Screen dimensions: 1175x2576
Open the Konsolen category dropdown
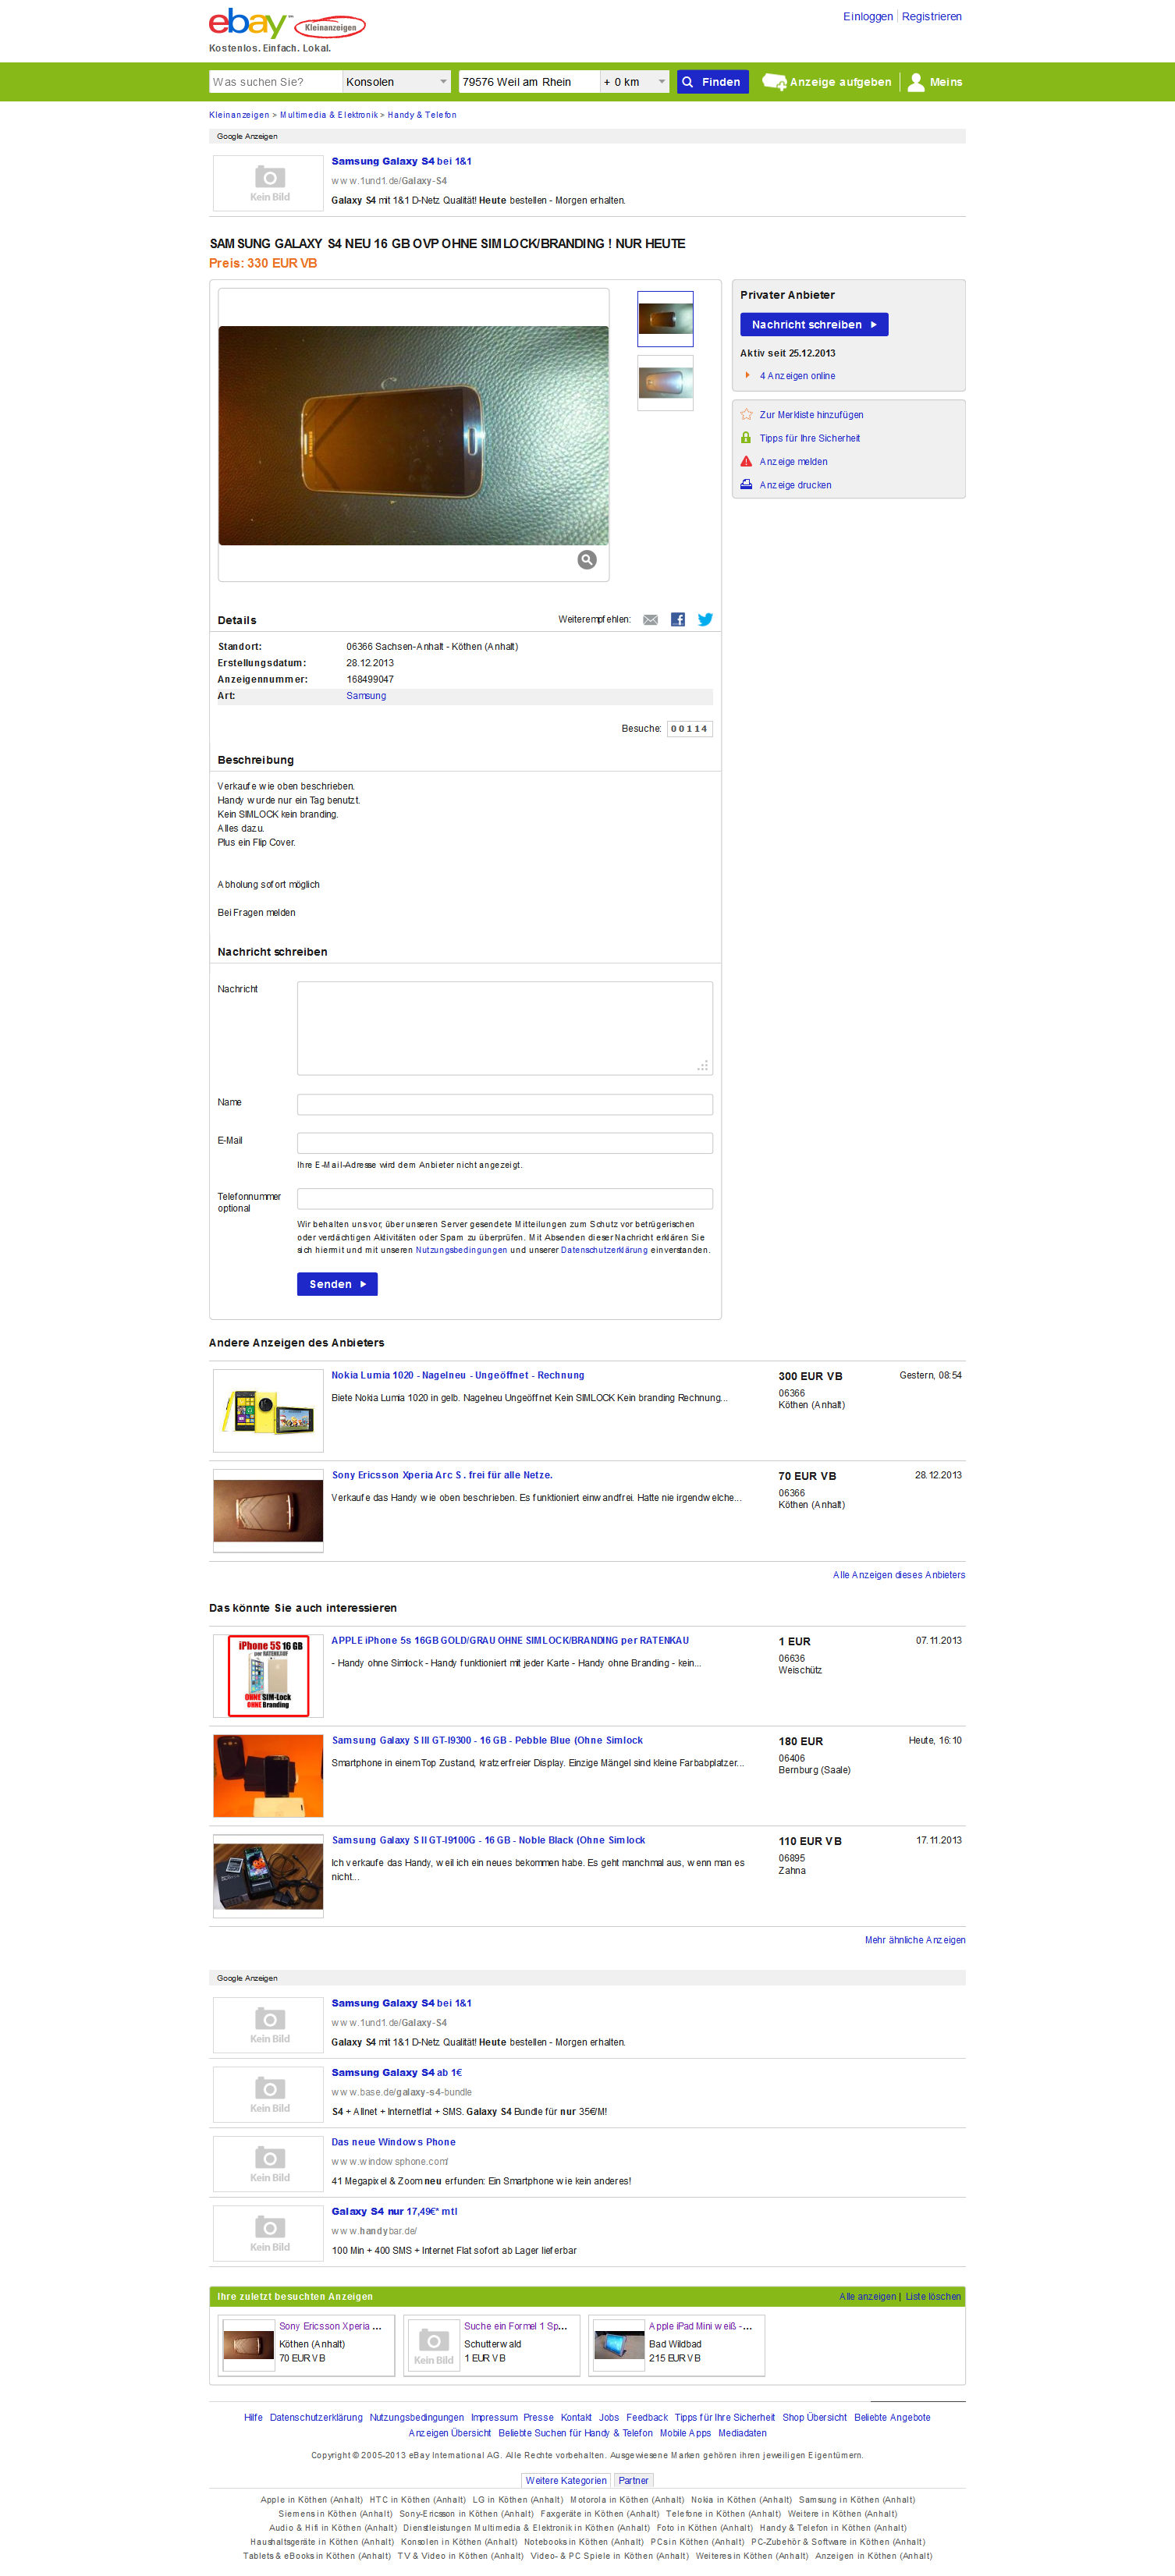[397, 82]
